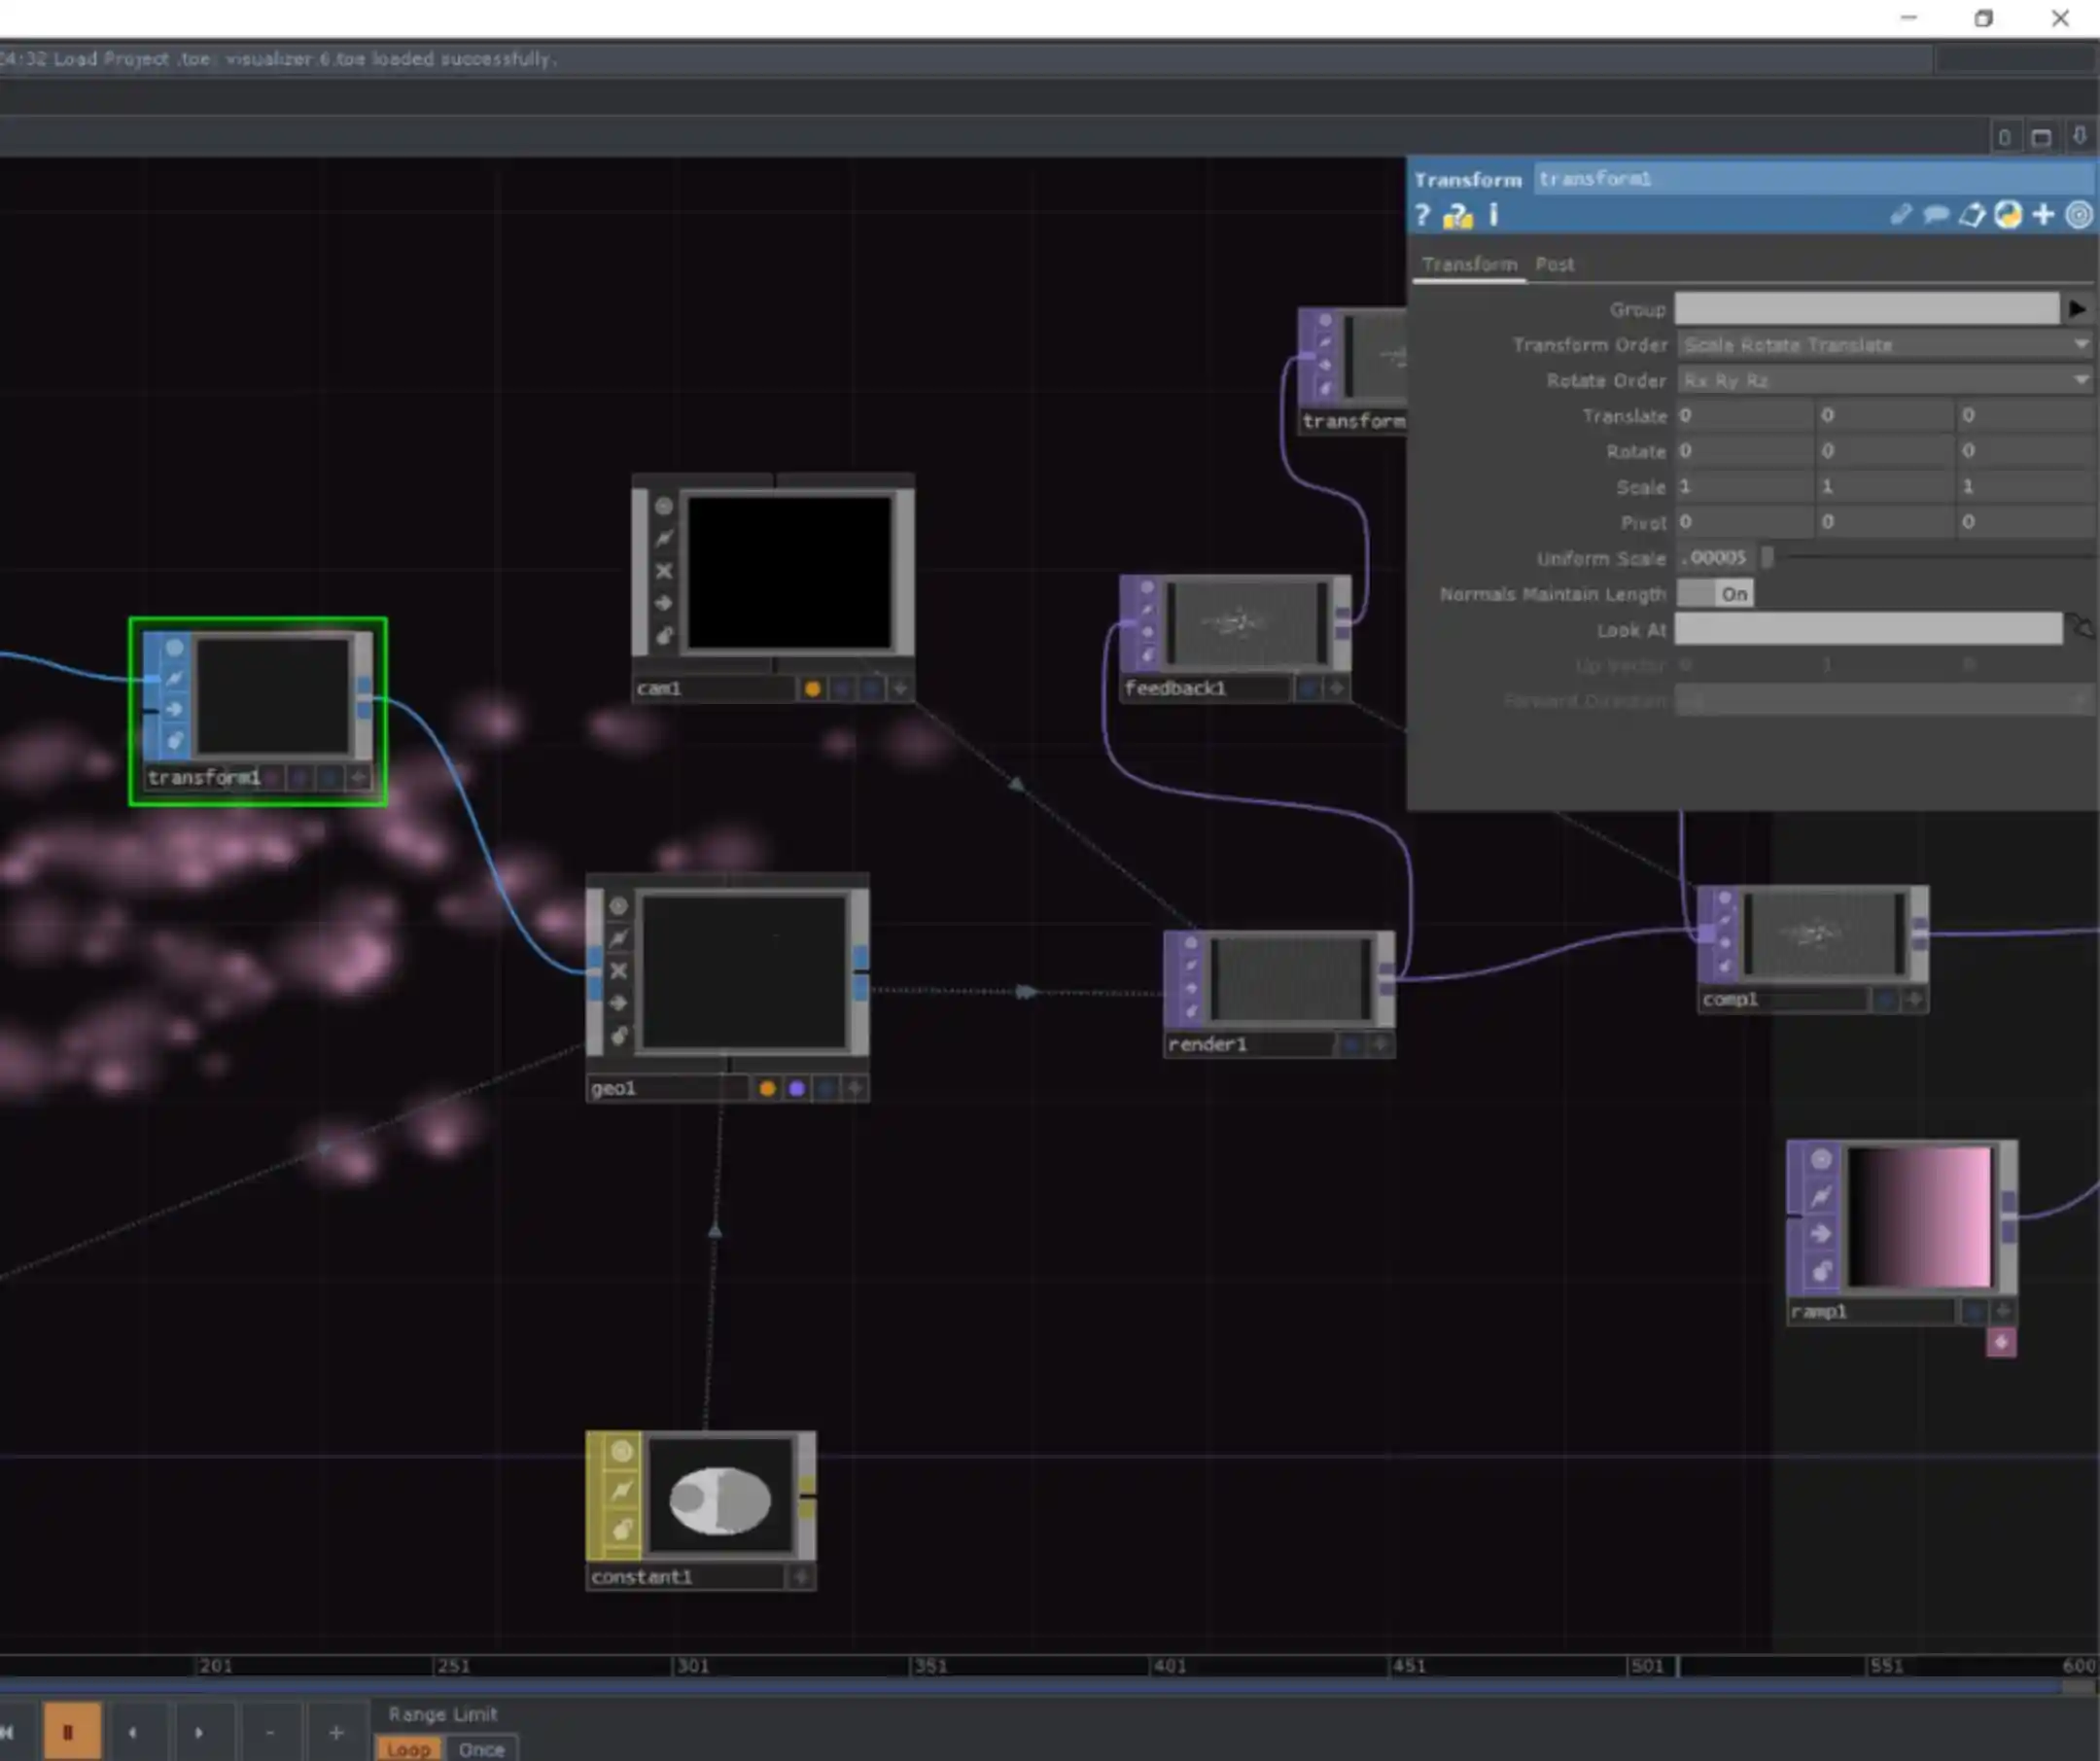
Task: Adjust the Uniform Scale slider handle
Action: [1767, 558]
